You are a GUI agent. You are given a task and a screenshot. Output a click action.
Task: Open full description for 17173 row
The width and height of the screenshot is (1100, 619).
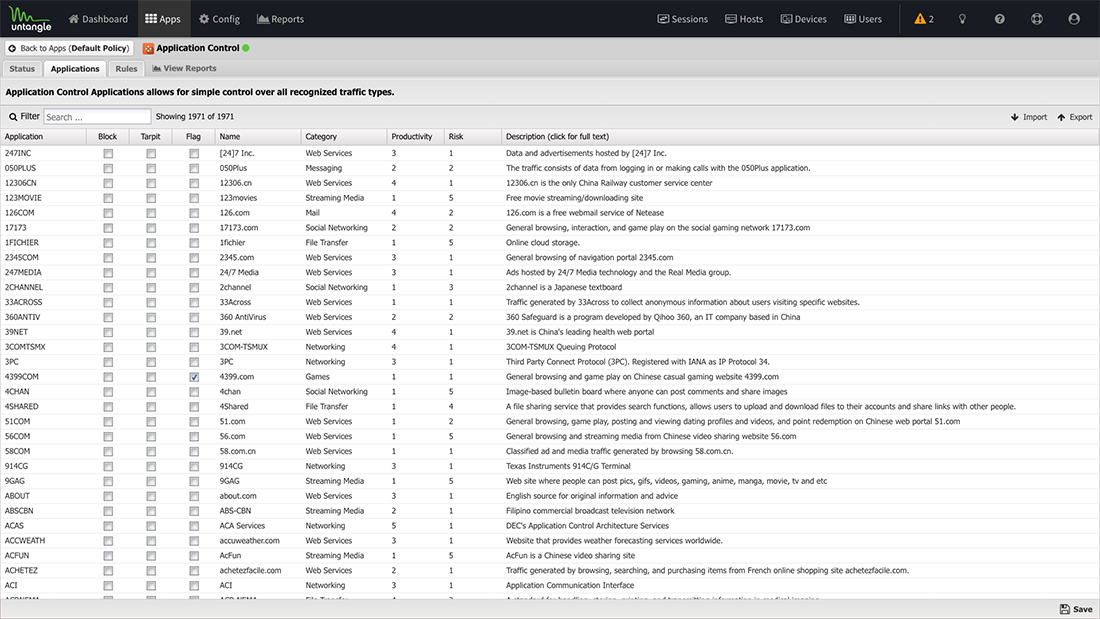[x=658, y=228]
